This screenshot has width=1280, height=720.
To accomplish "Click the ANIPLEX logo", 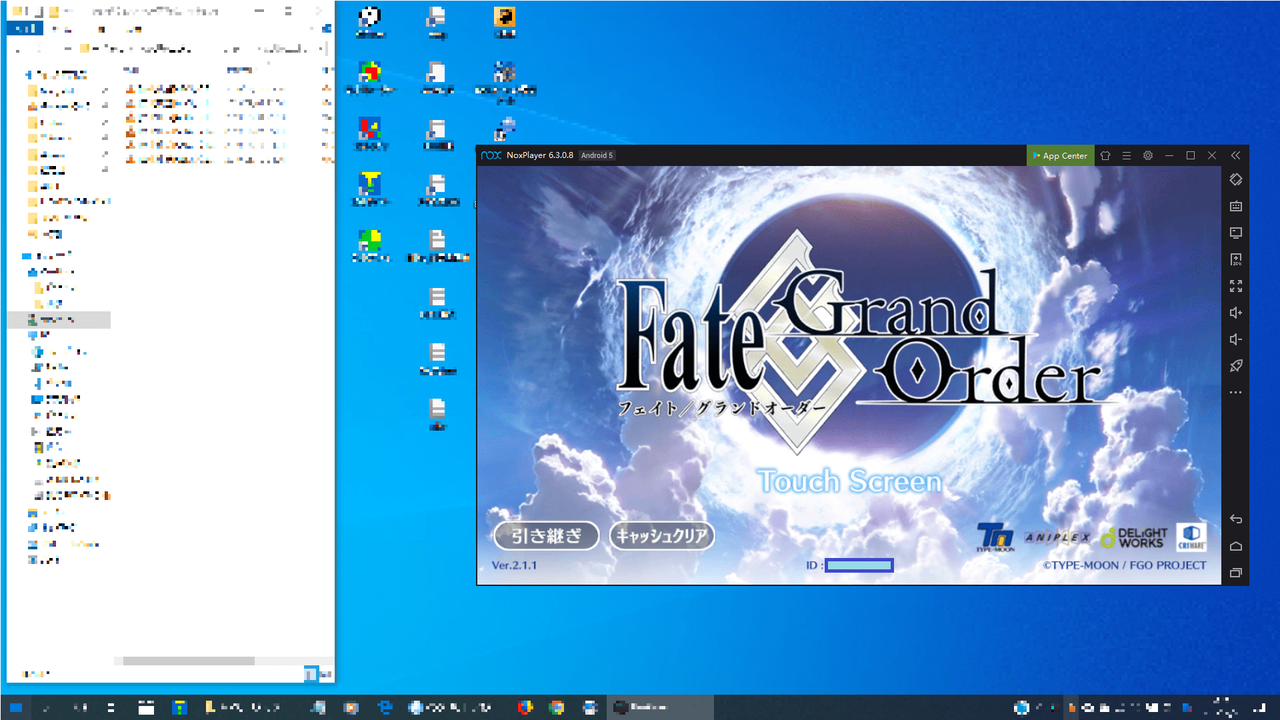I will click(x=1057, y=538).
